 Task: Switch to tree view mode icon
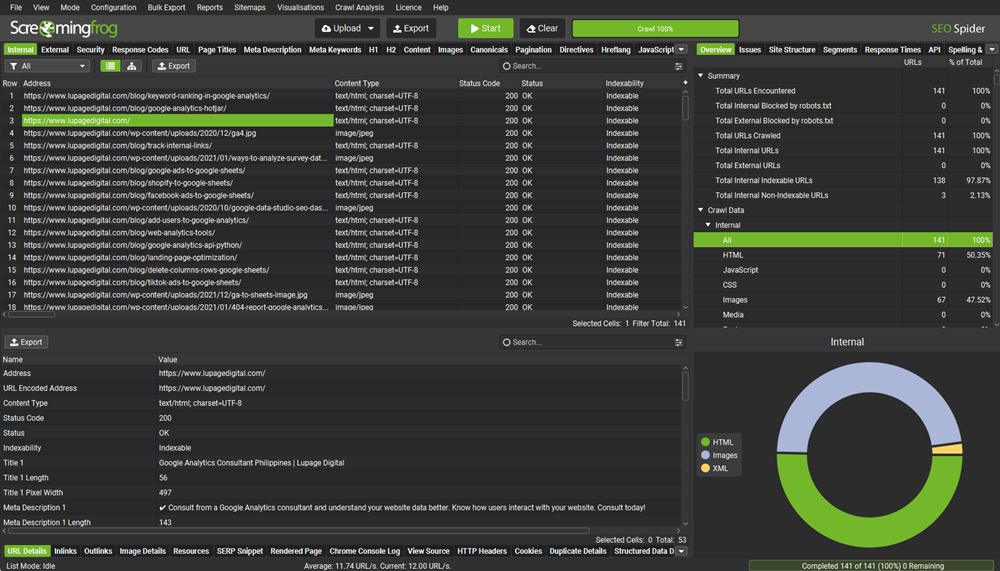[x=131, y=66]
